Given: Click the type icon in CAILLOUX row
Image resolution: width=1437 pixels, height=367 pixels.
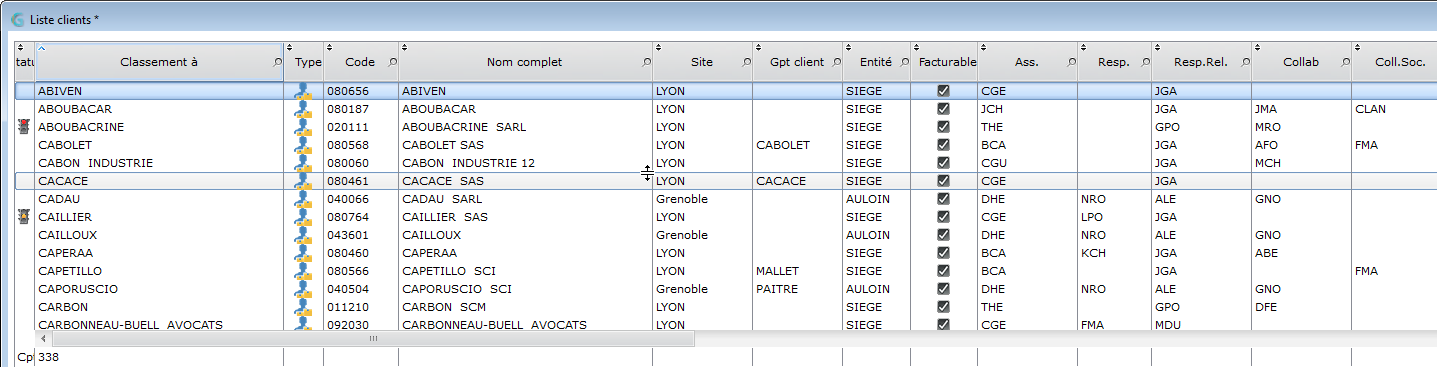Looking at the screenshot, I should click(x=303, y=235).
